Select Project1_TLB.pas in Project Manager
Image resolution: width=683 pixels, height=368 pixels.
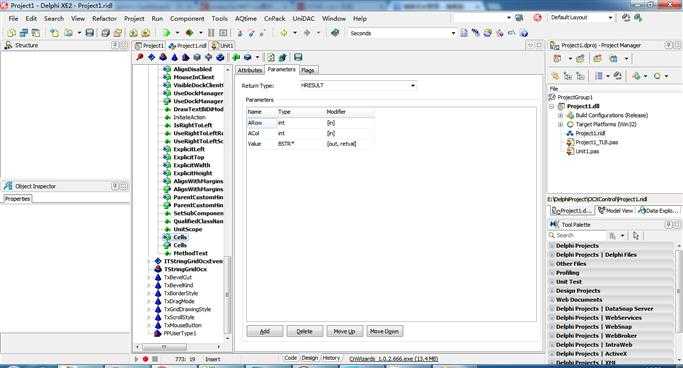point(597,142)
